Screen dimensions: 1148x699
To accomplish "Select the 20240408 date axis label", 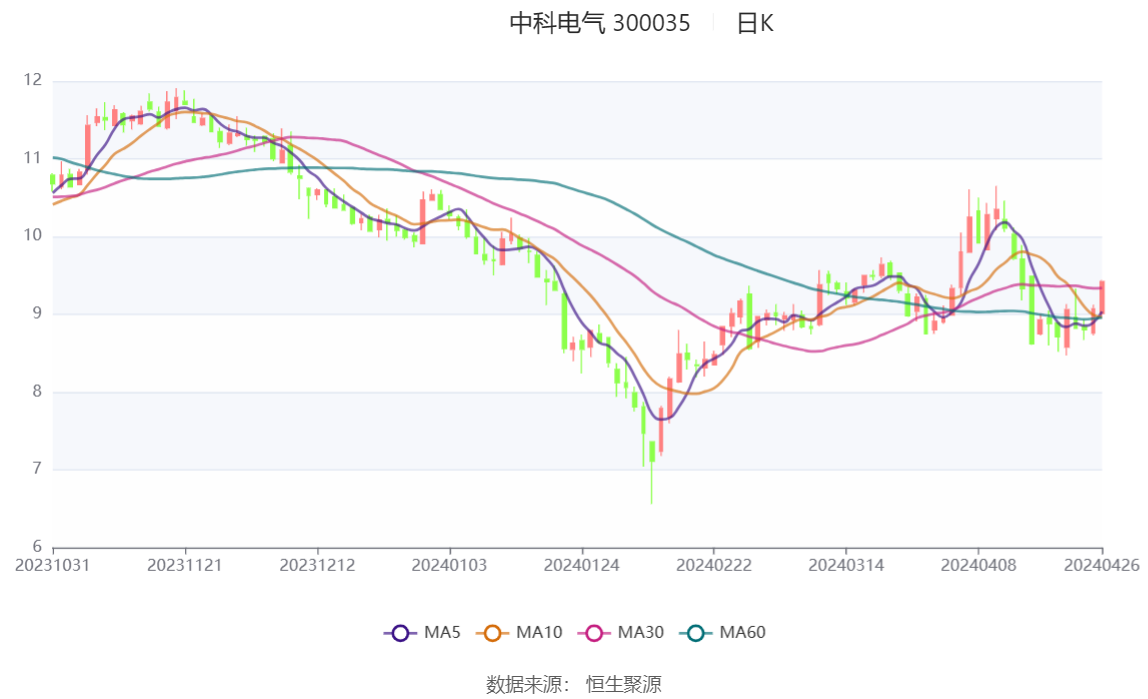I will (978, 566).
